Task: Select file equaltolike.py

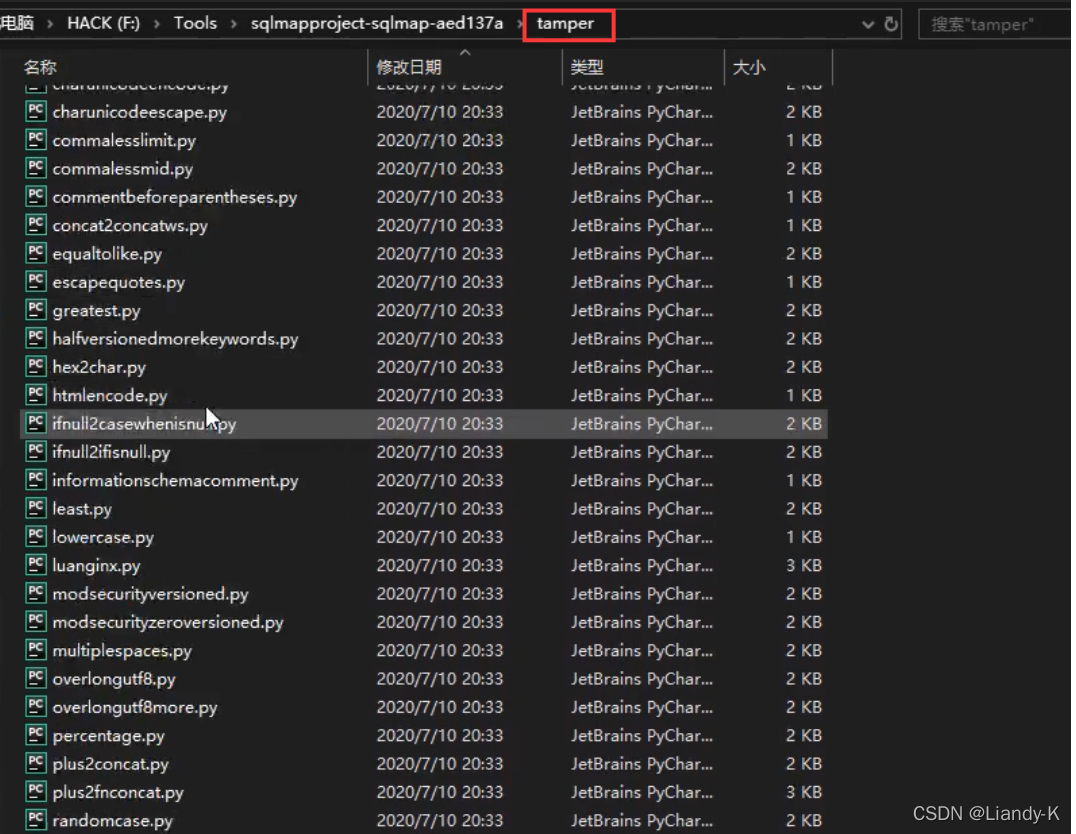Action: tap(107, 254)
